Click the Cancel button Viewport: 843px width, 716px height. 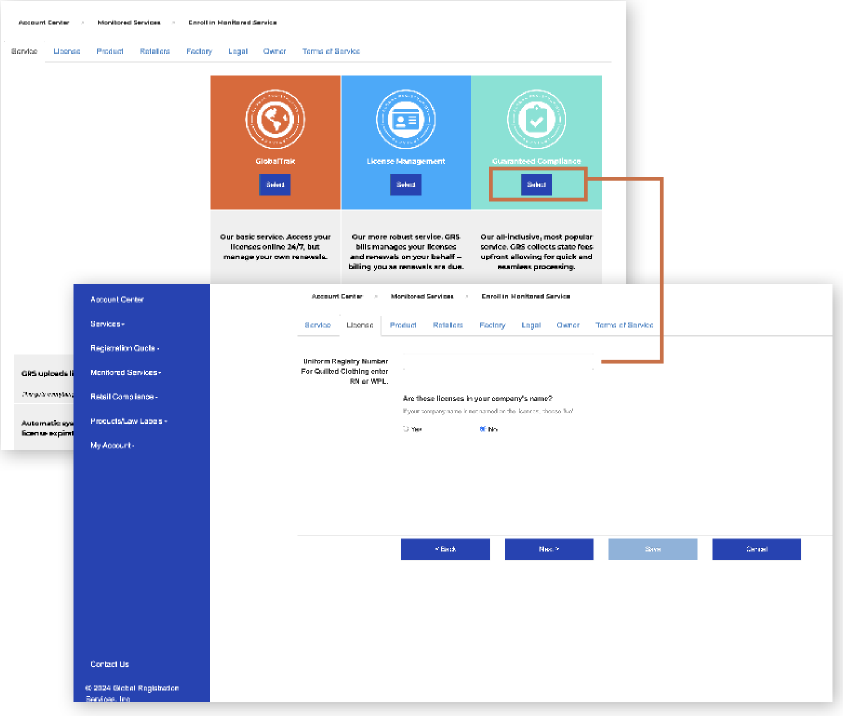(756, 550)
